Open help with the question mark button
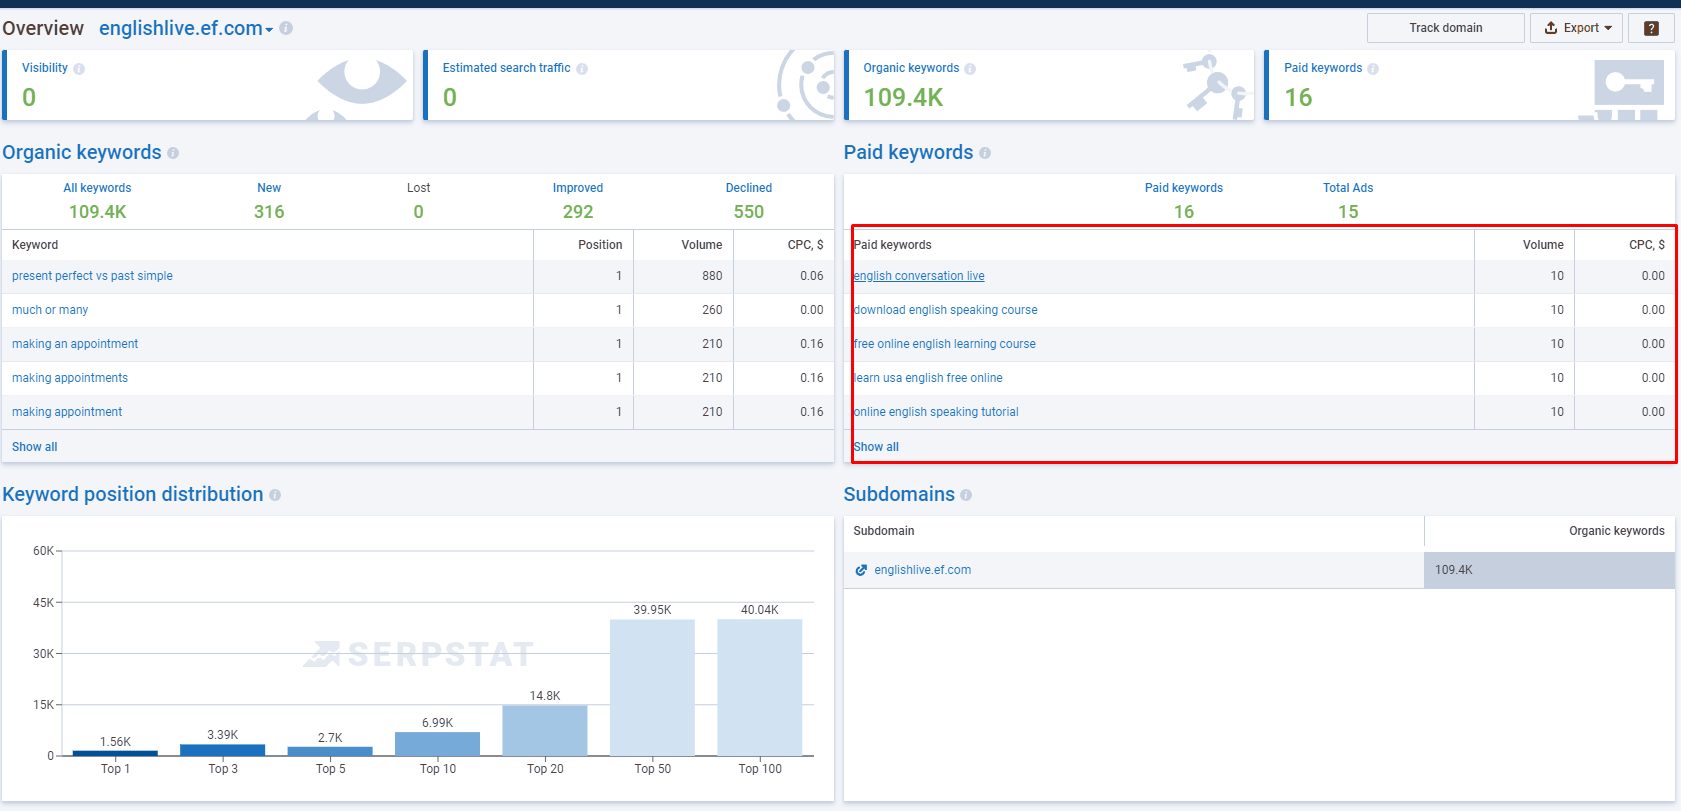The height and width of the screenshot is (811, 1681). coord(1651,28)
